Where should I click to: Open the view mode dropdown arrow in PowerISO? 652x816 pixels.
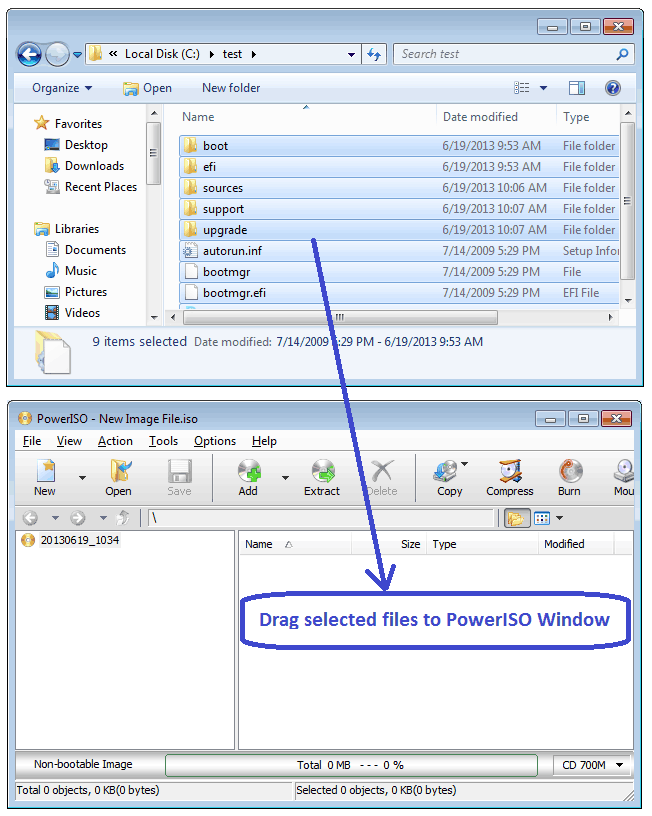[560, 518]
